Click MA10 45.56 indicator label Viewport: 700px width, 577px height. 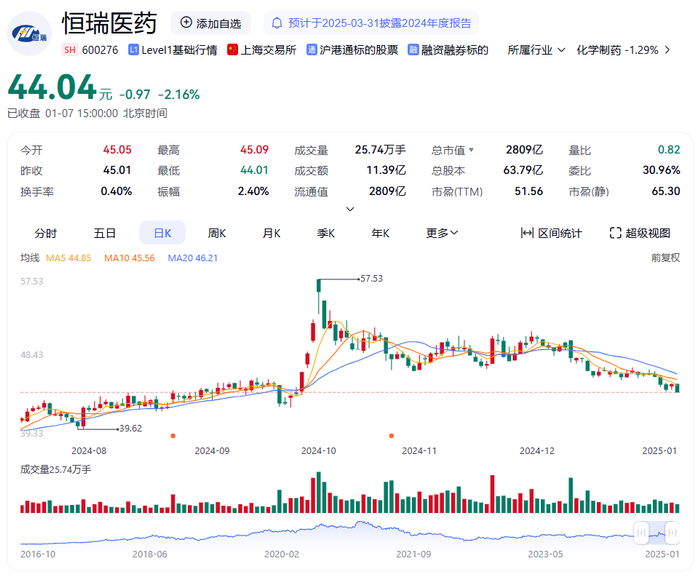(x=129, y=258)
